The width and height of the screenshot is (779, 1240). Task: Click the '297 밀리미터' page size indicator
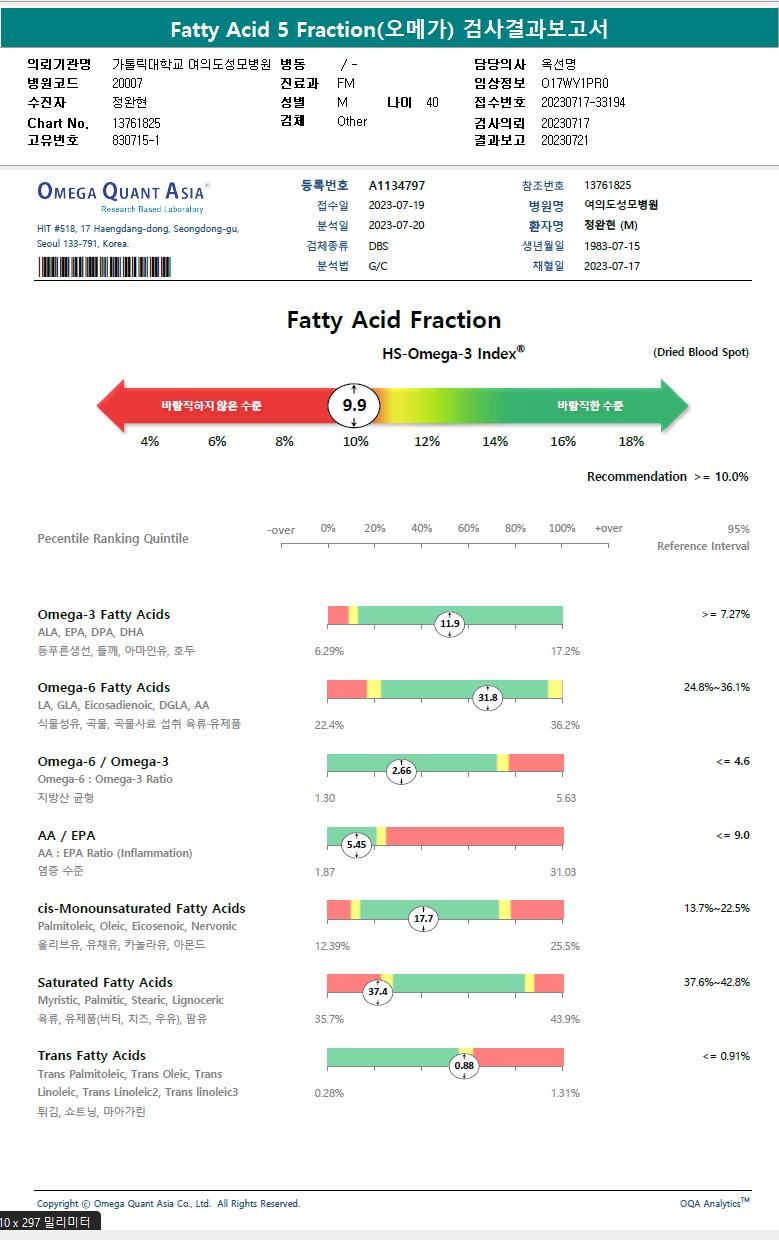50,1222
